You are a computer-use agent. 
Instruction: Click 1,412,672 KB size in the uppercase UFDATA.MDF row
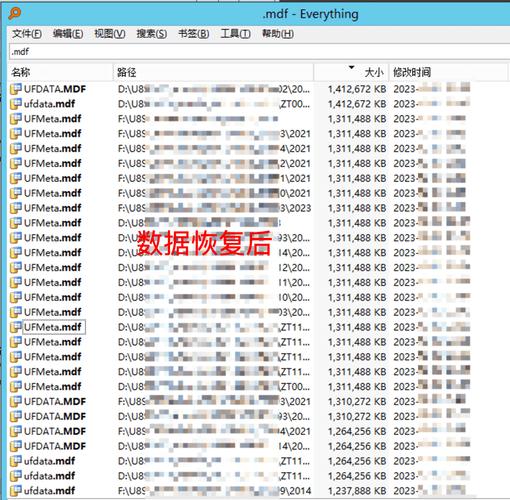(357, 89)
